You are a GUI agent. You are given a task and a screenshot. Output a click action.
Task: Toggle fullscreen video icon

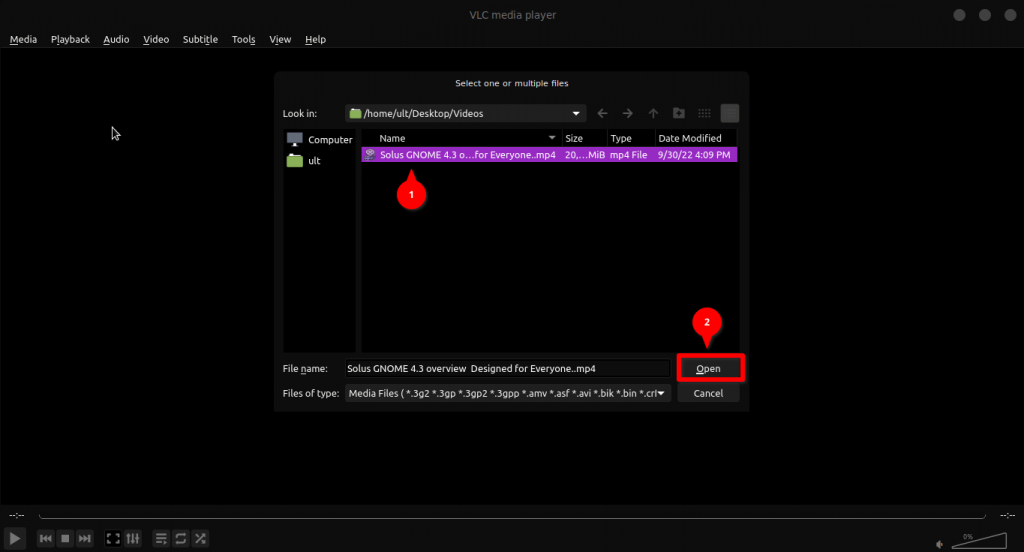point(113,538)
